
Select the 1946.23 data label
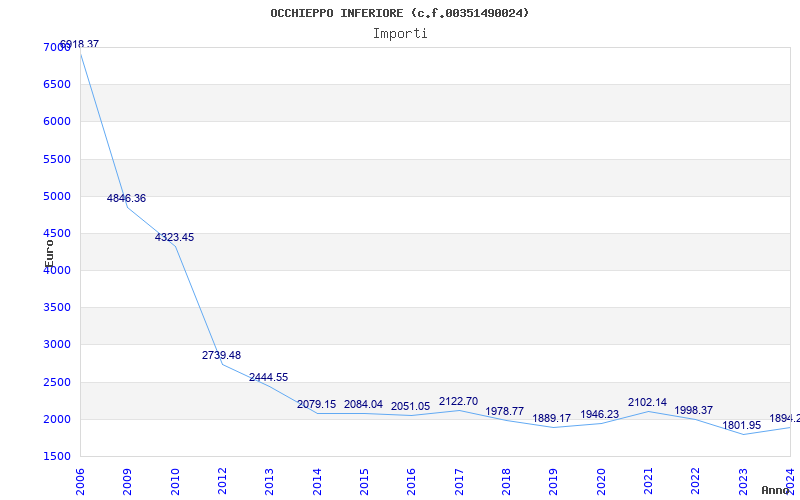(599, 414)
